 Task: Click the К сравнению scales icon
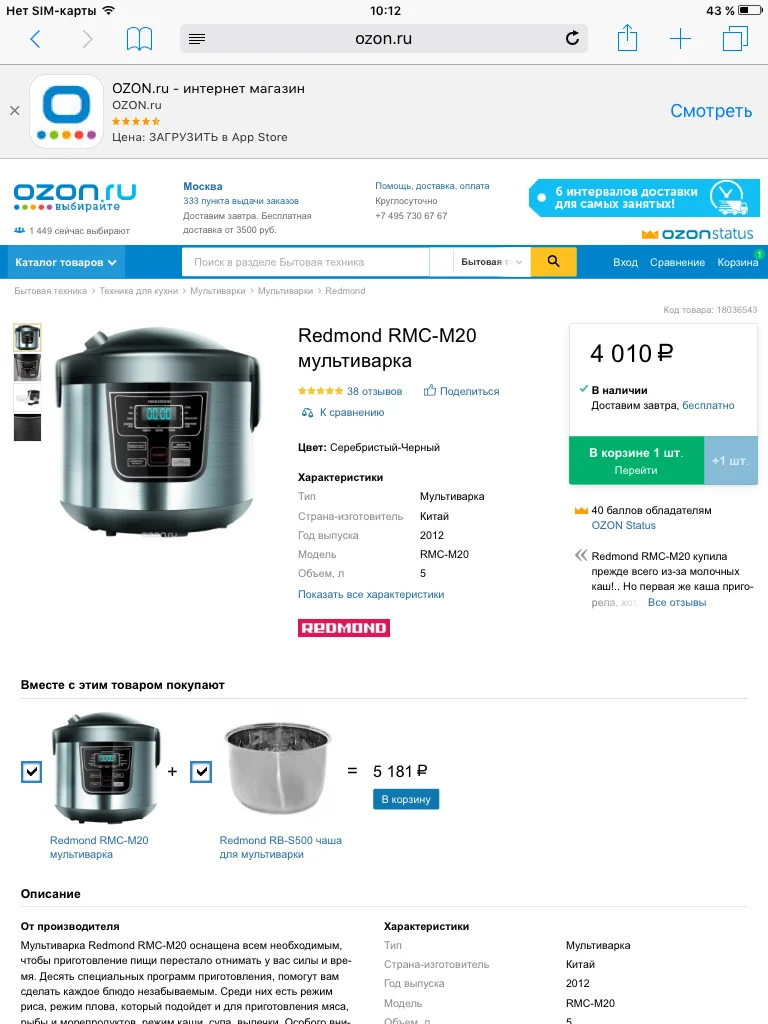point(307,413)
